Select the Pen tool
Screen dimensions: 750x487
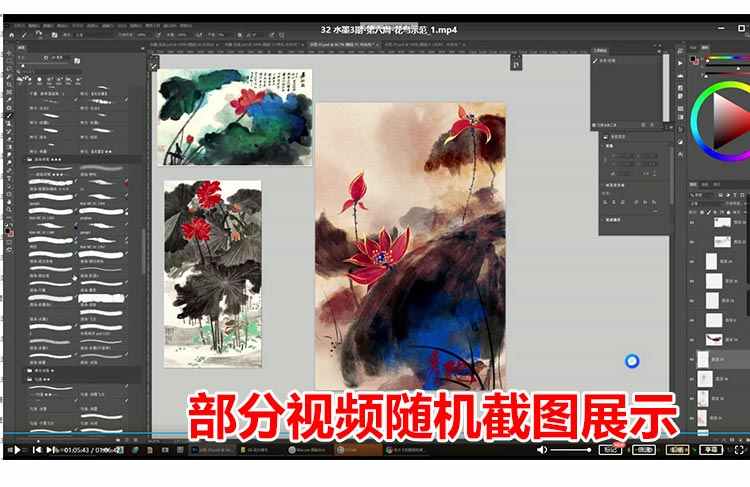(x=9, y=170)
